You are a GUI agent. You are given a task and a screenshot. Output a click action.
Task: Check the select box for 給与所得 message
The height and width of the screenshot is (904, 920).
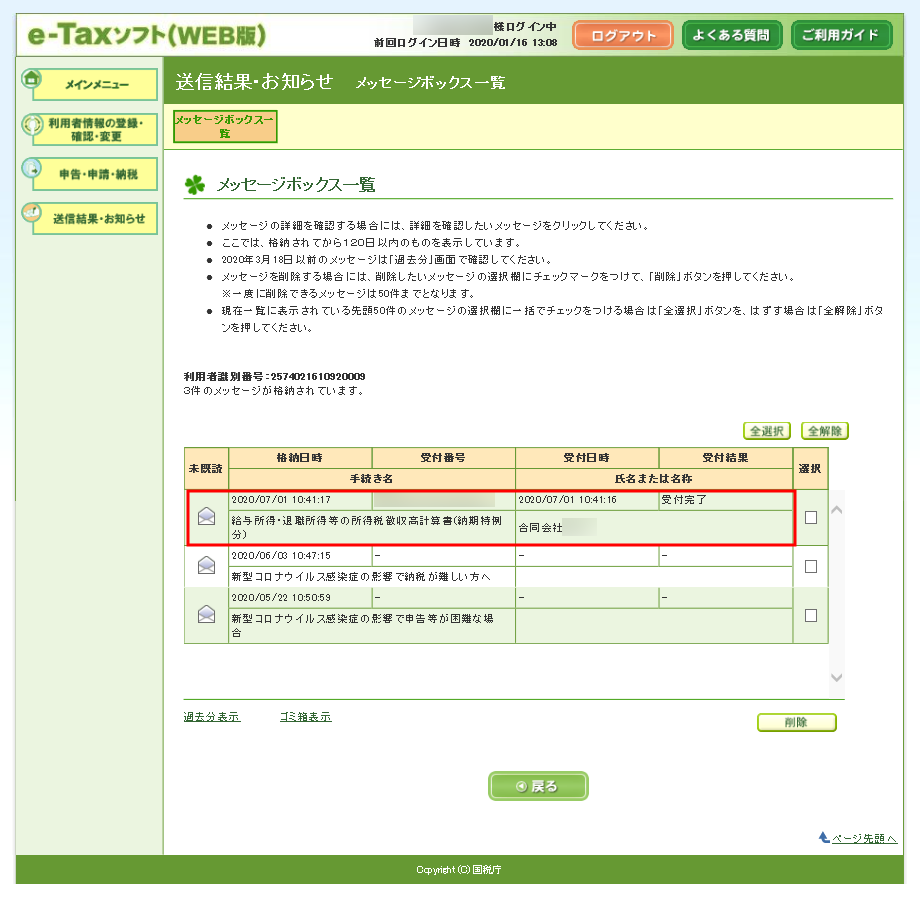coord(810,517)
